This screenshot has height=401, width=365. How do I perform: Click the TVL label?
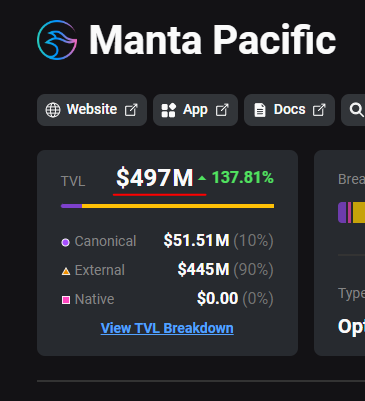(x=73, y=182)
